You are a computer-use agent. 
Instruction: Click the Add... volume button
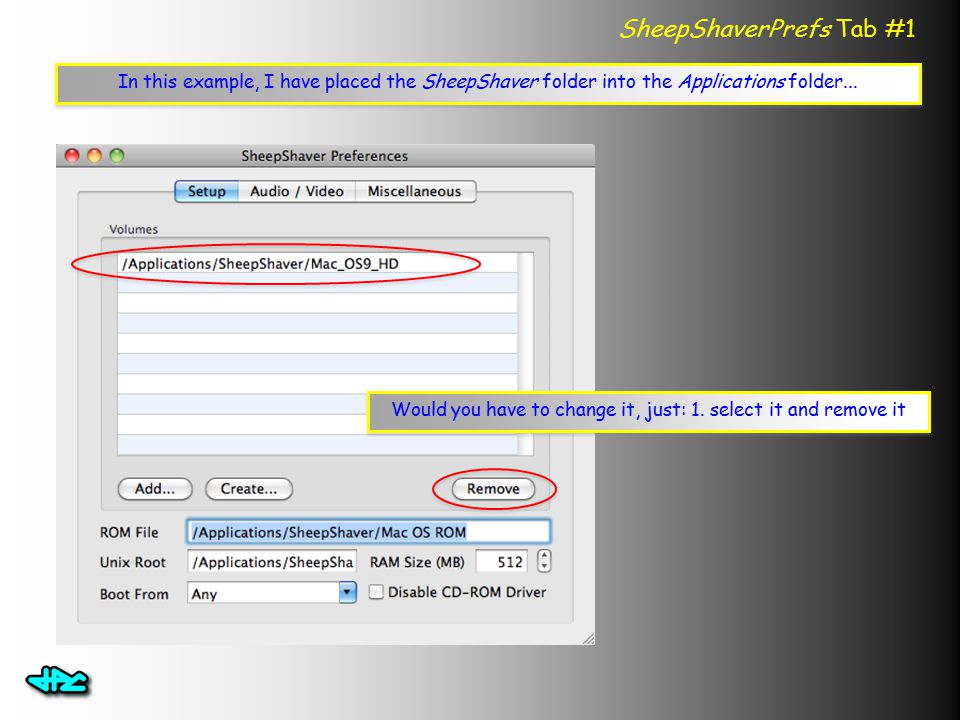click(155, 489)
